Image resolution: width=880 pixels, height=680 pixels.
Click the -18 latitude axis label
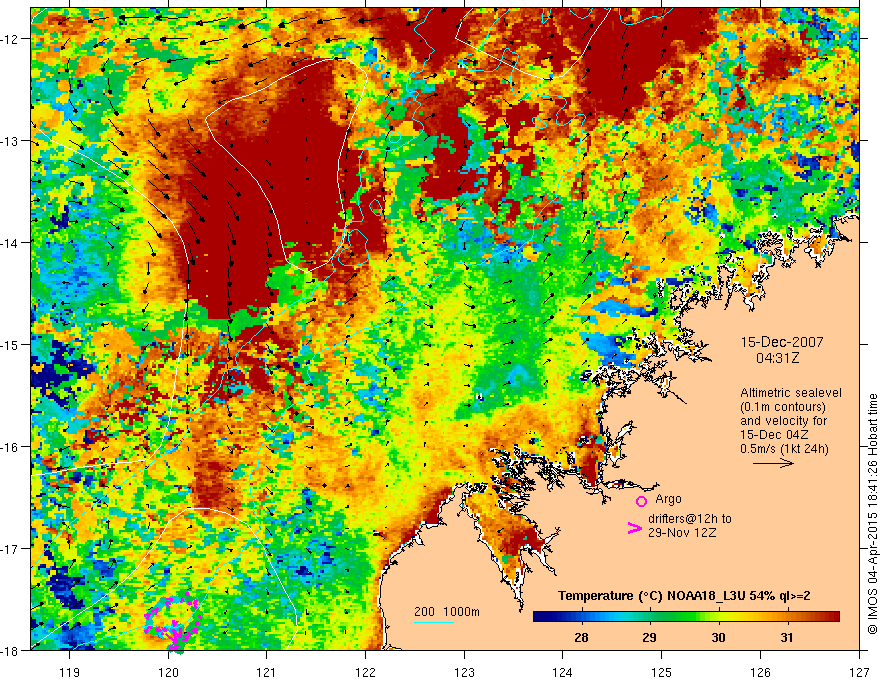[10, 650]
